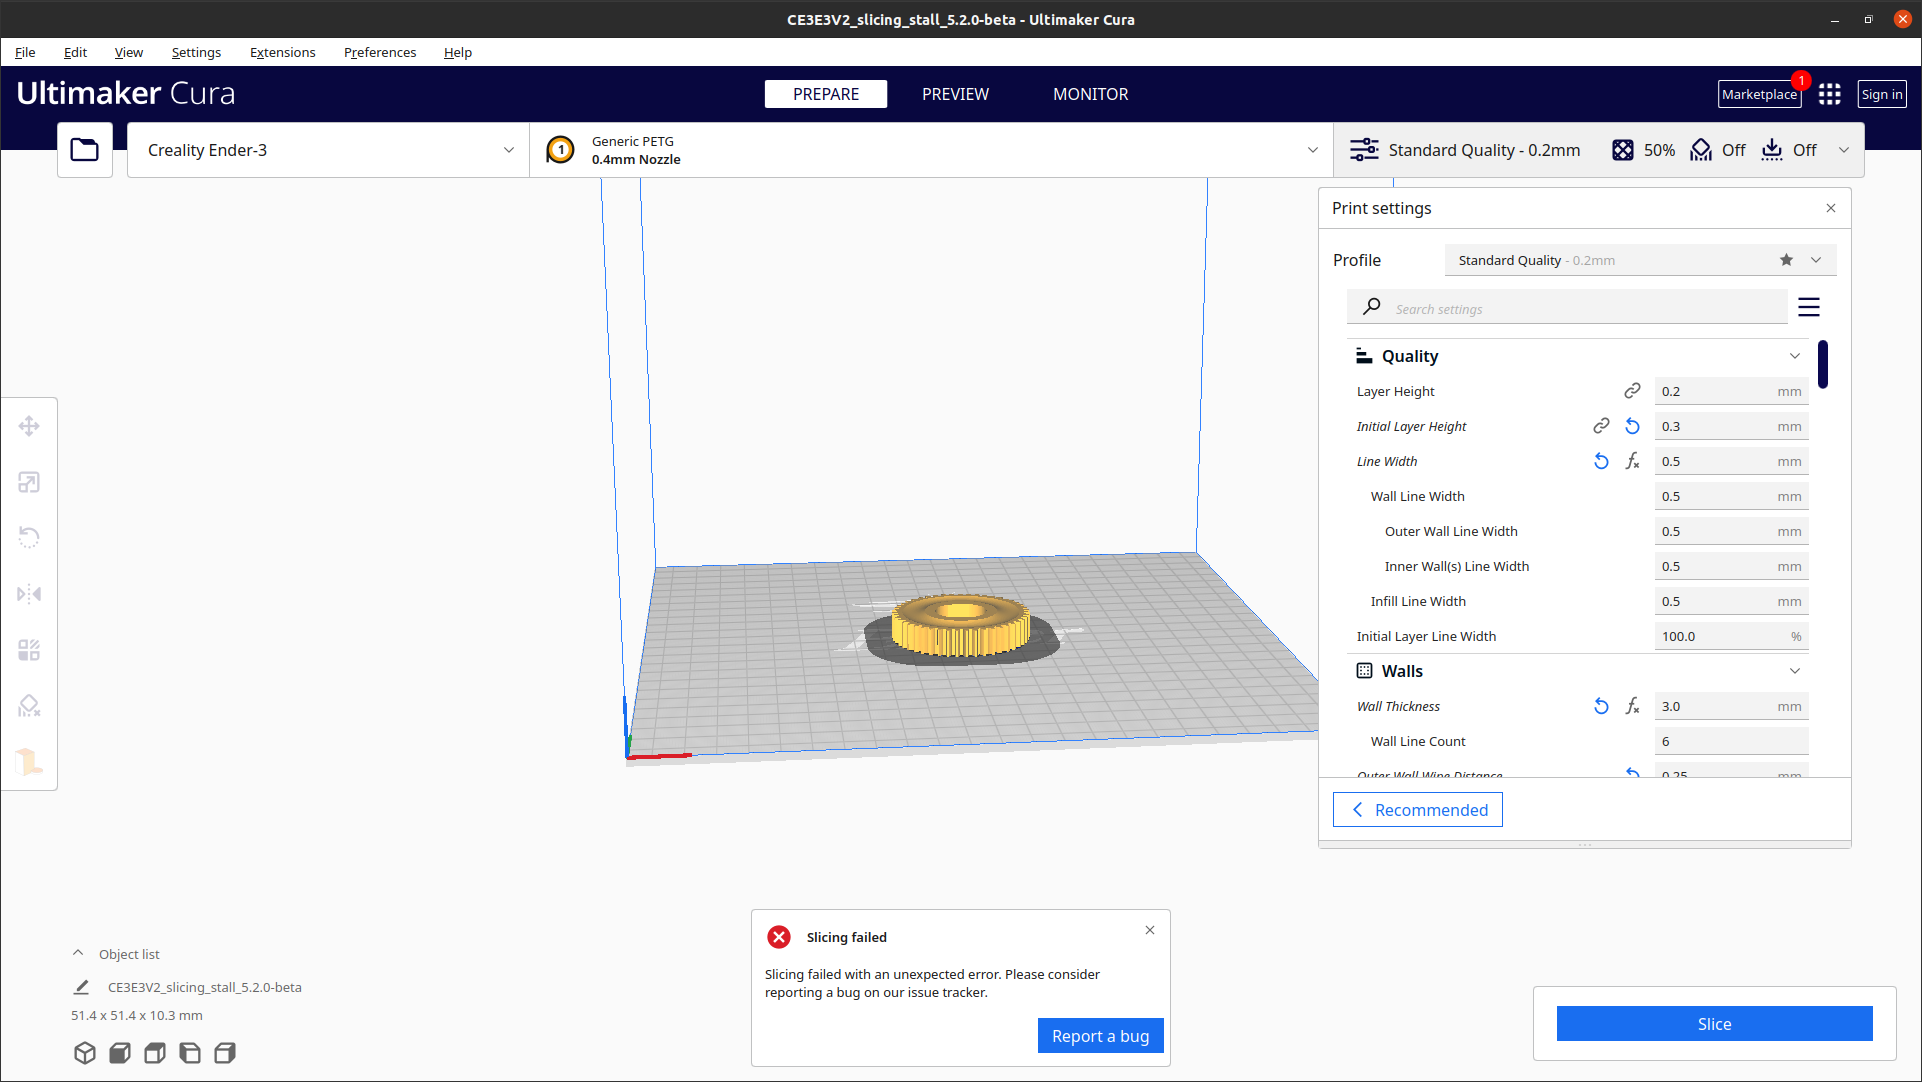Click Line Width formula icon
This screenshot has height=1082, width=1922.
point(1632,461)
